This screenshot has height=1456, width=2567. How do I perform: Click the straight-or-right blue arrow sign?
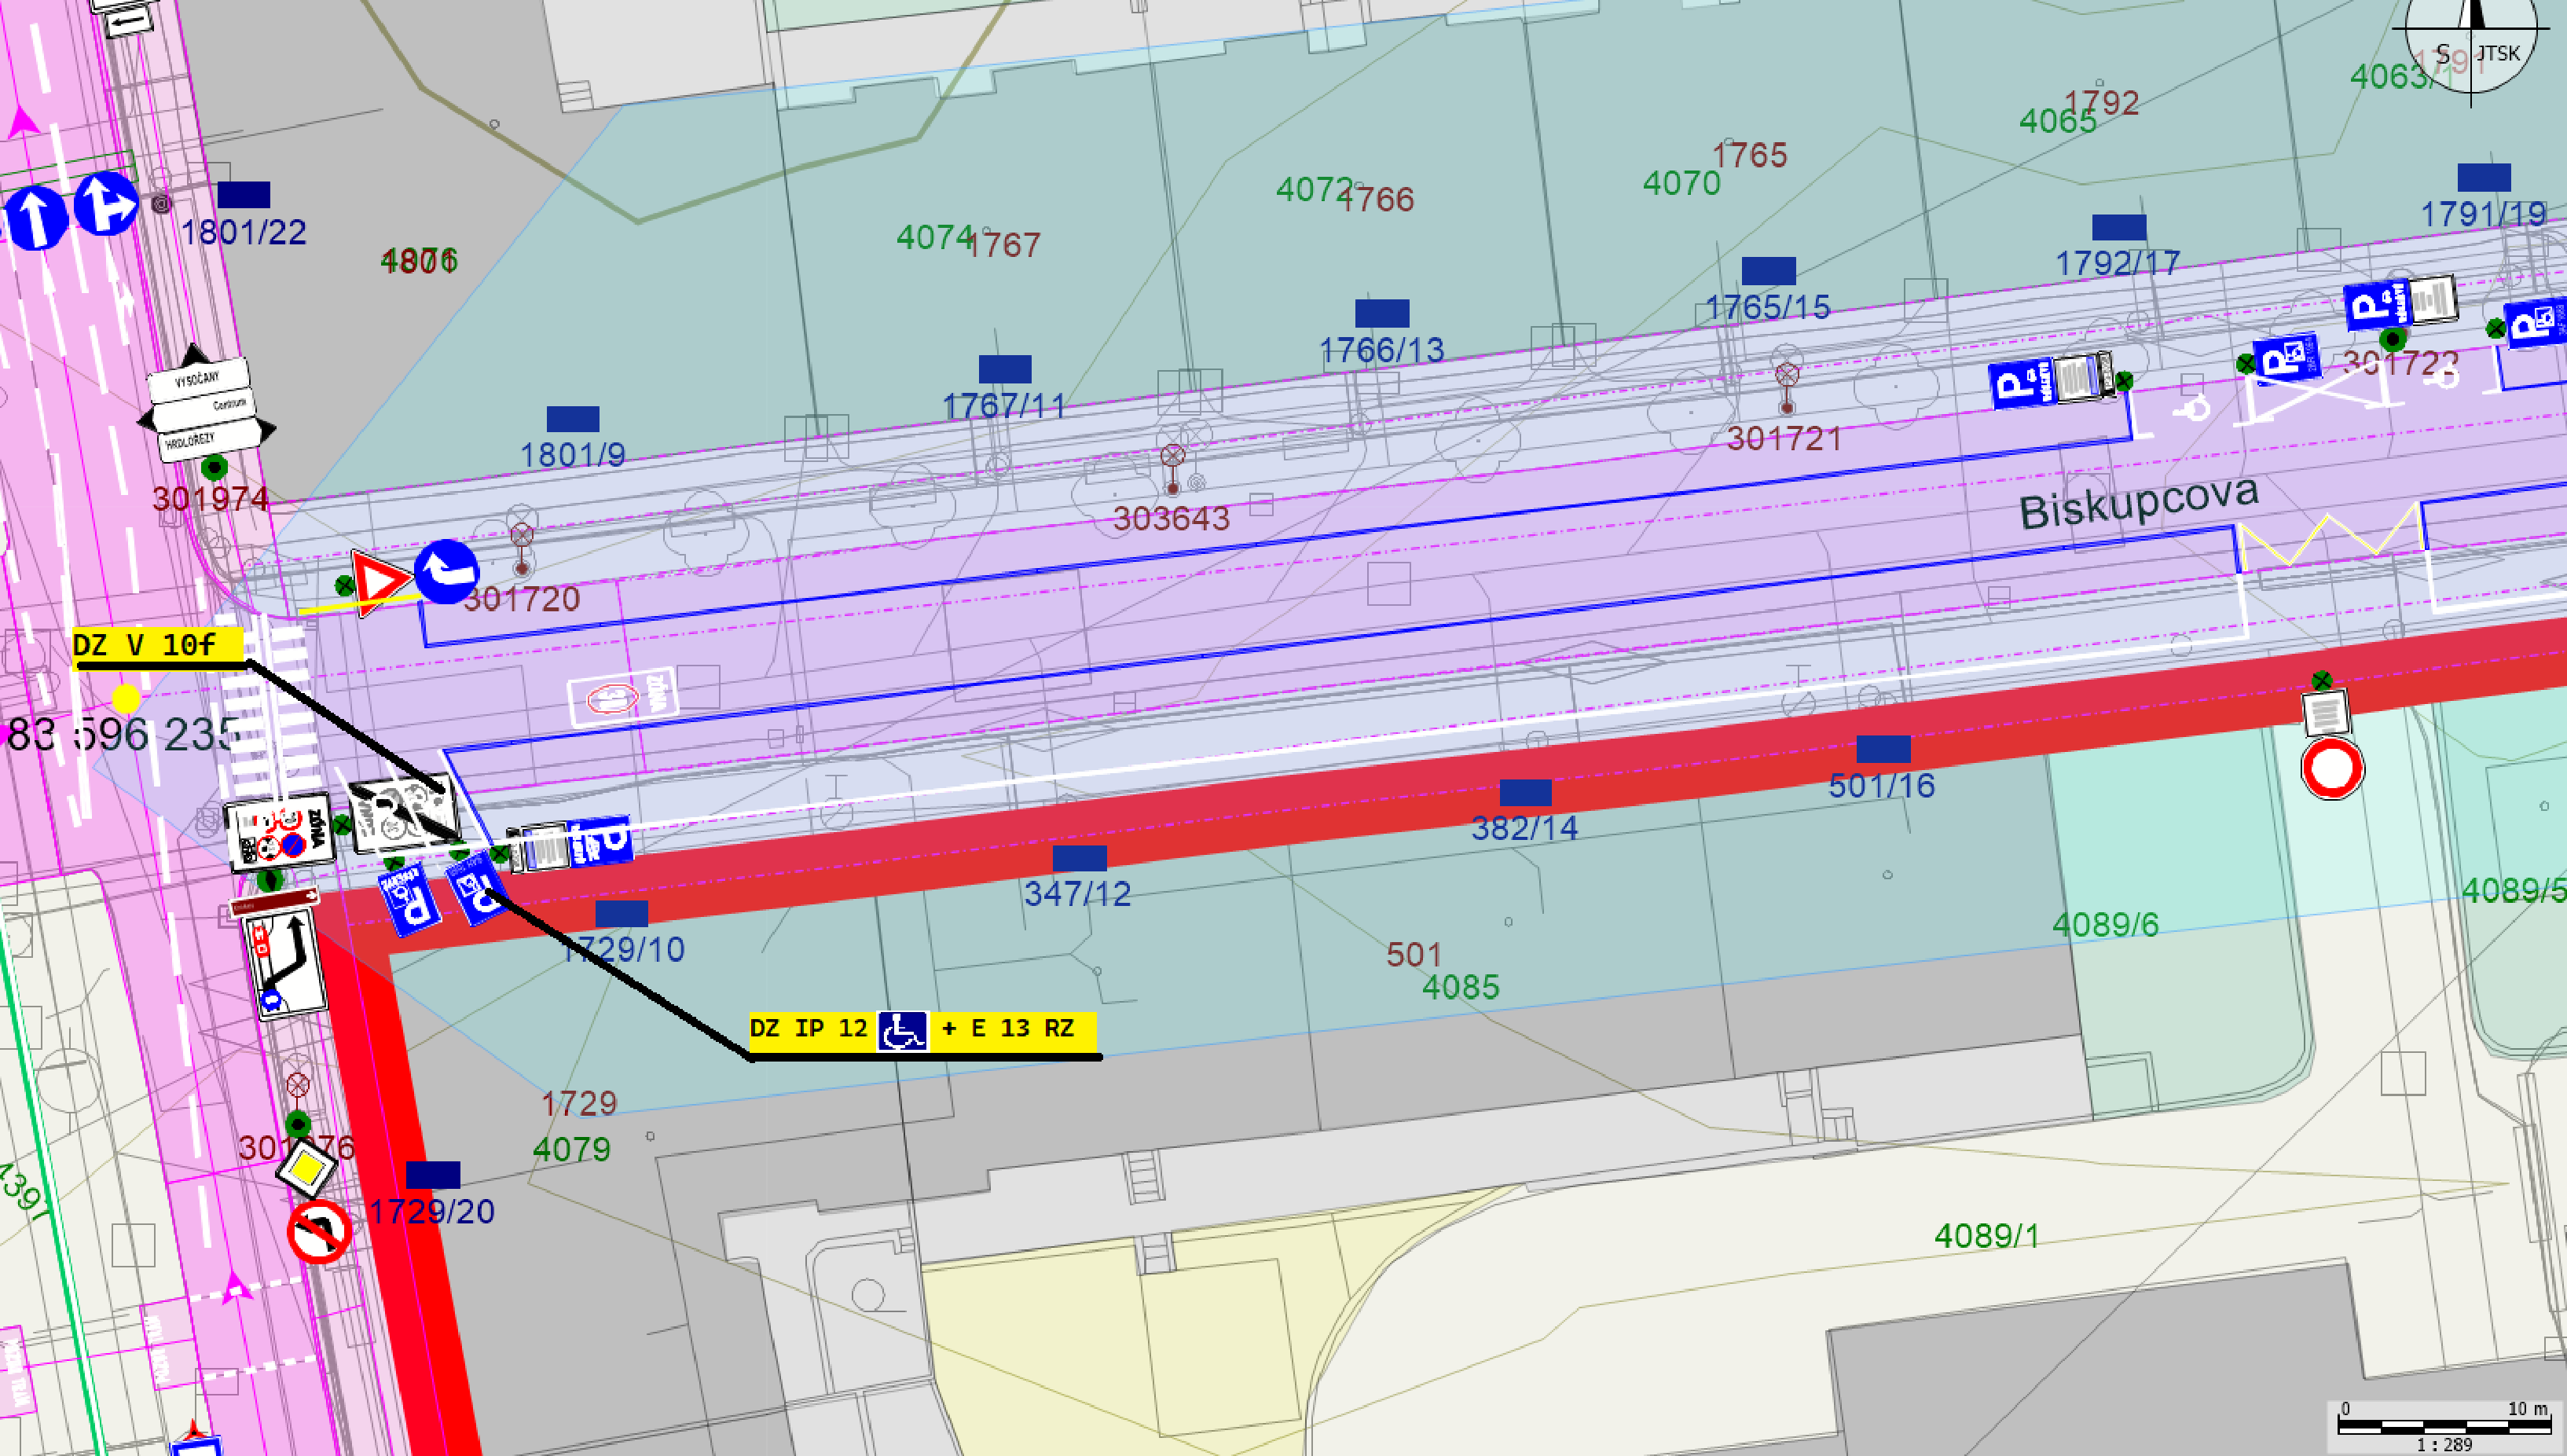(x=106, y=204)
